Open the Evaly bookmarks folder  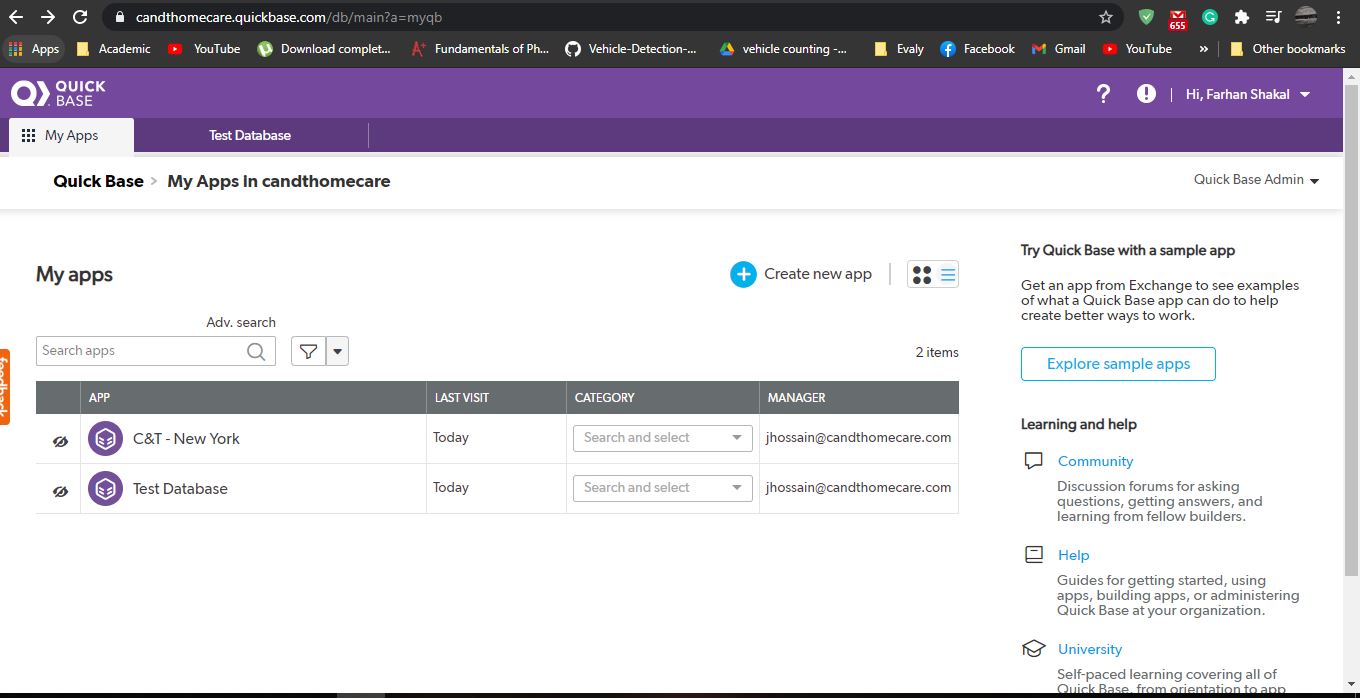point(898,48)
